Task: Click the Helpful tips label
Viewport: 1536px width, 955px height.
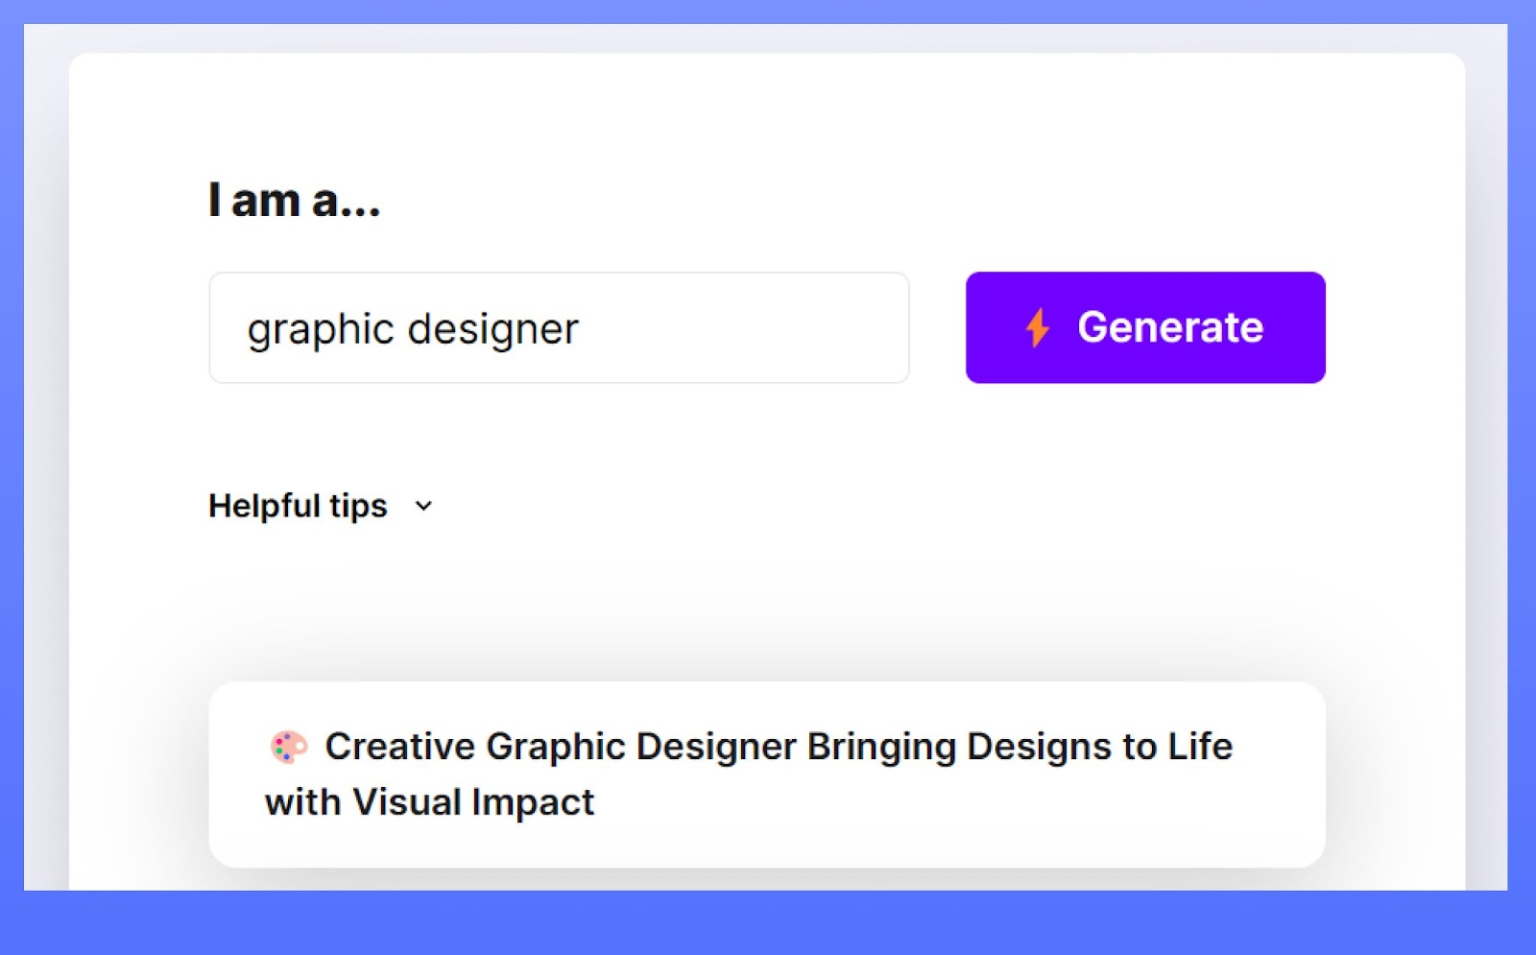Action: tap(297, 505)
